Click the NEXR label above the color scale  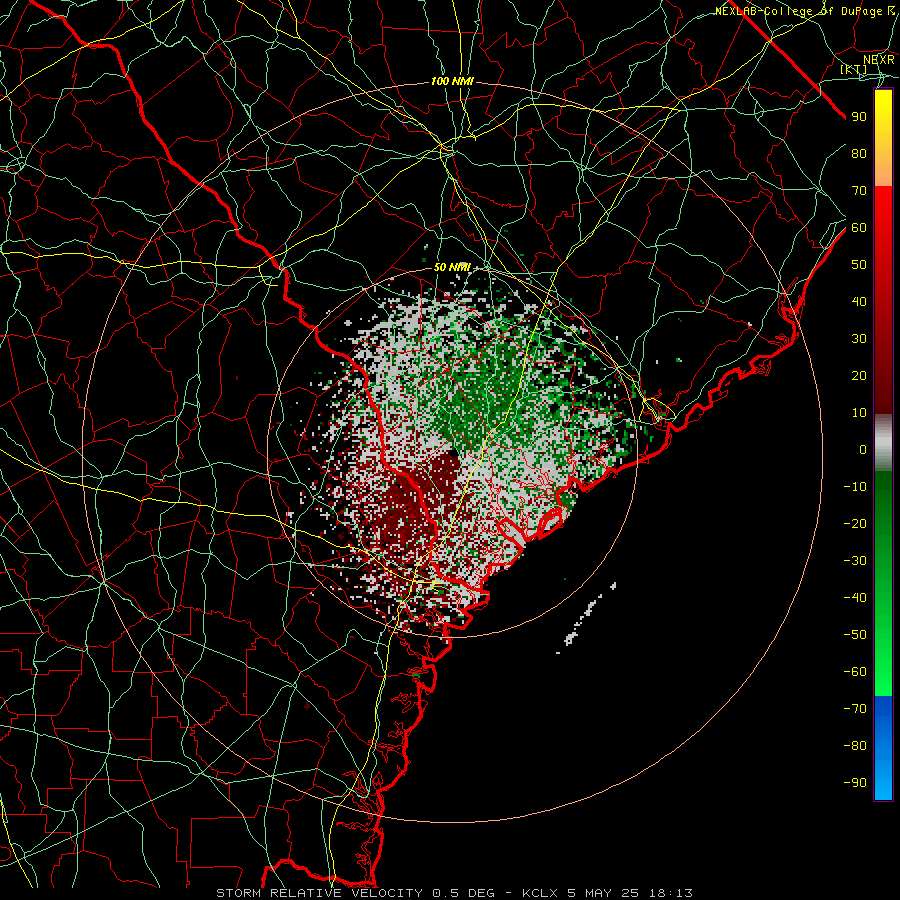[x=879, y=59]
